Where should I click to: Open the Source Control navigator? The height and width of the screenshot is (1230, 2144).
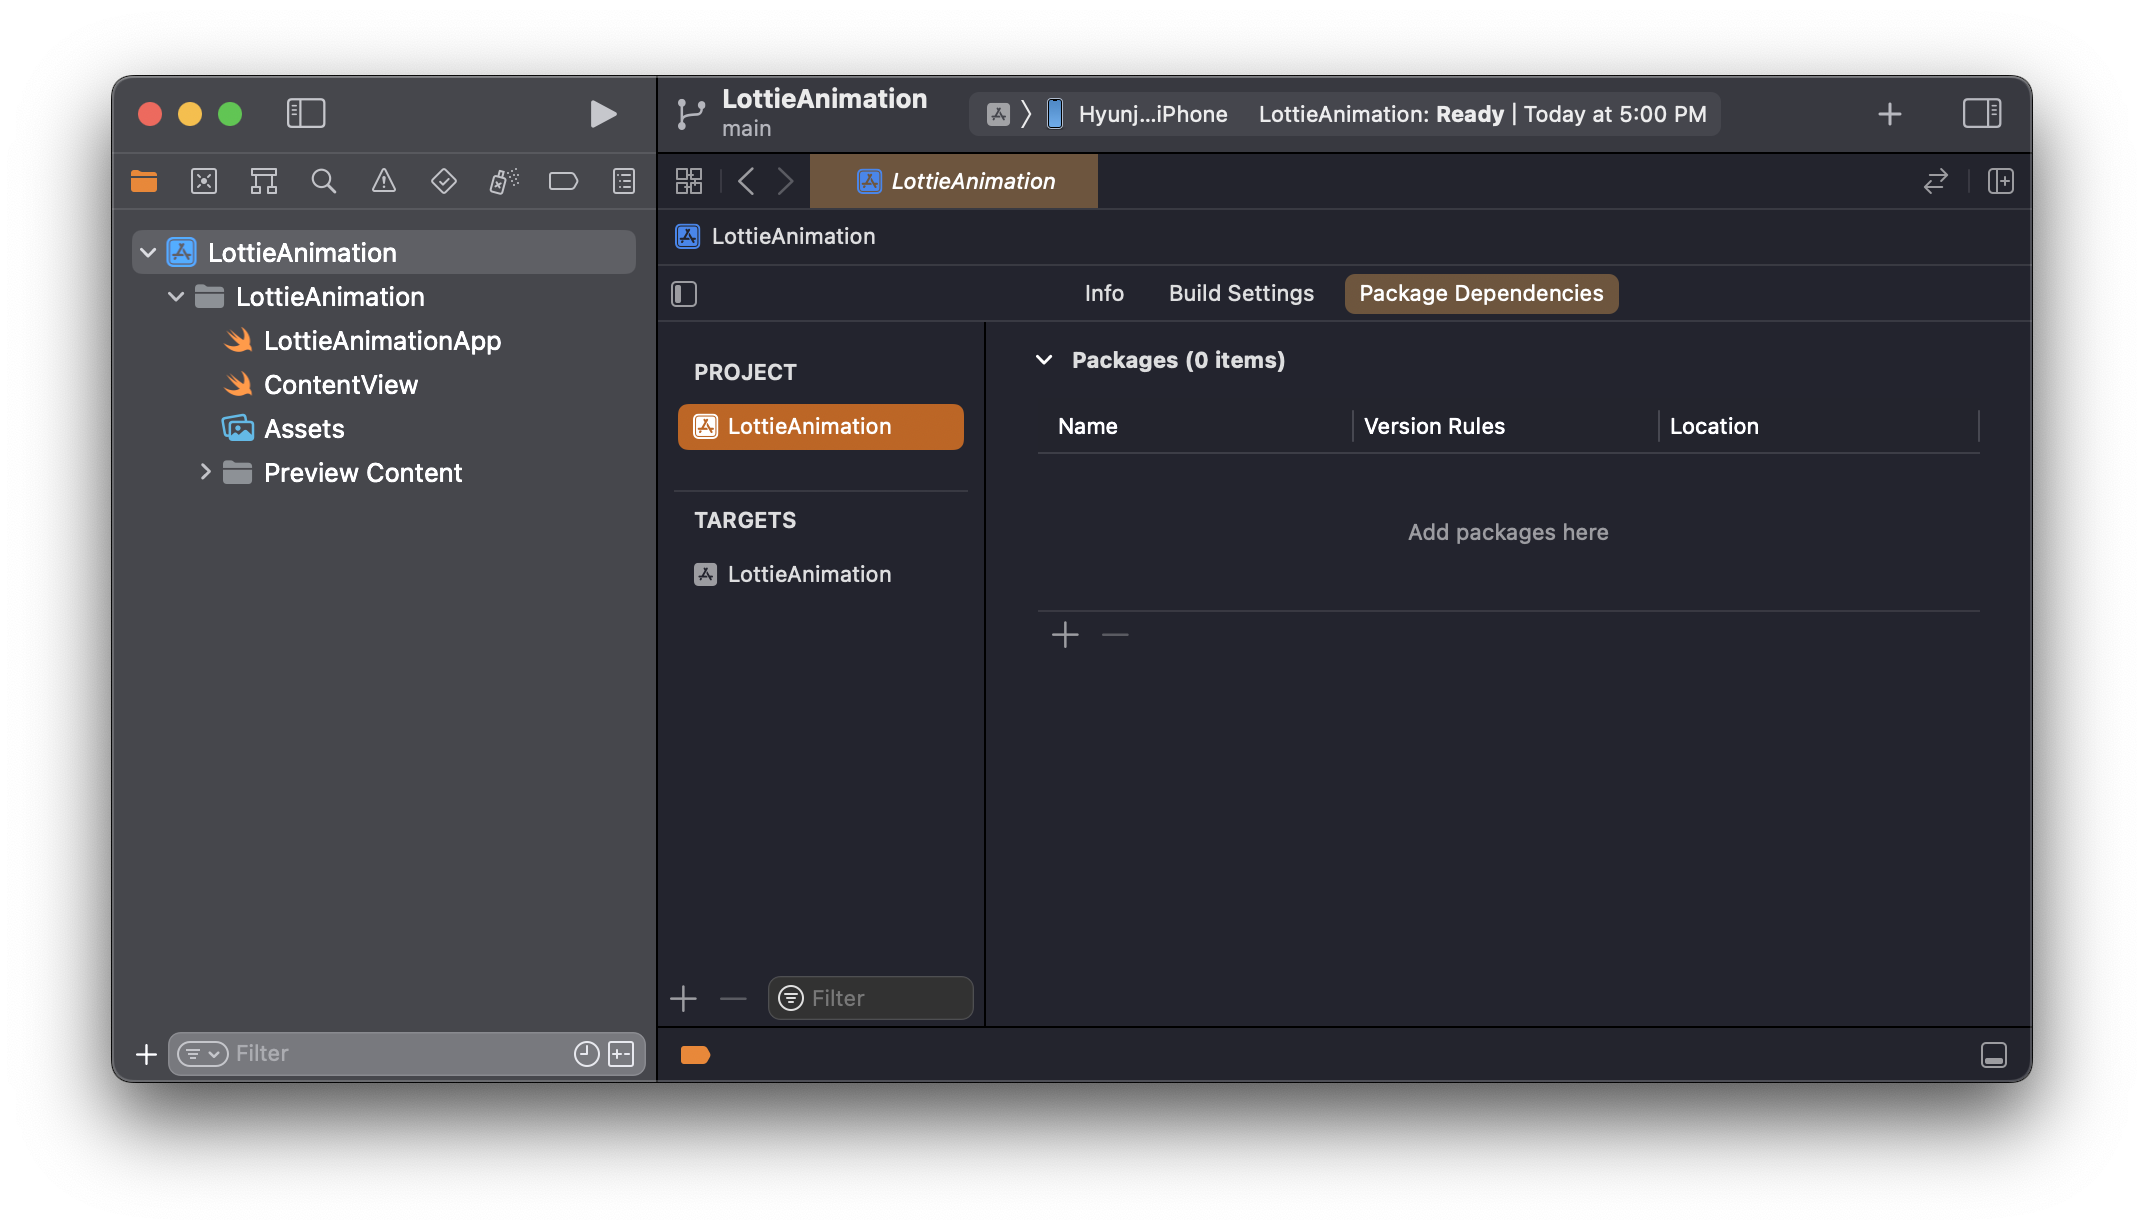204,181
